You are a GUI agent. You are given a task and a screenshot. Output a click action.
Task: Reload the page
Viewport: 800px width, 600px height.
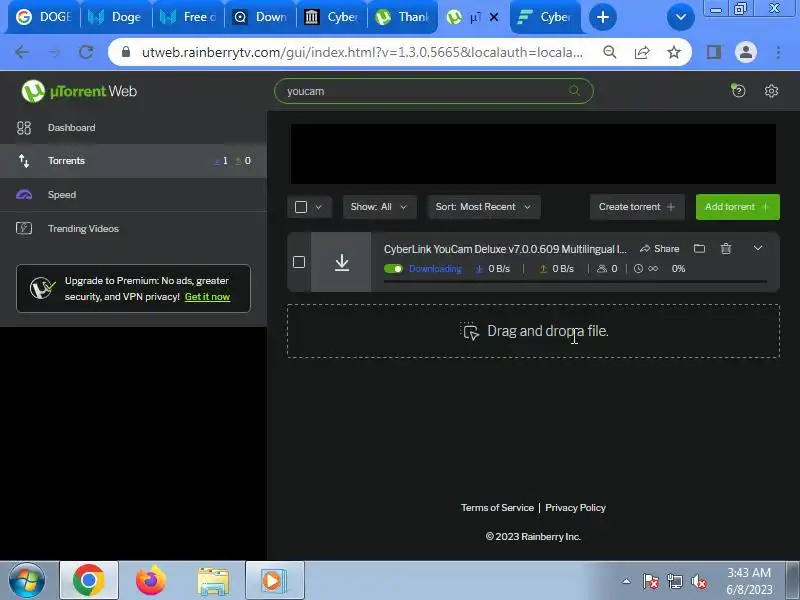tap(86, 52)
